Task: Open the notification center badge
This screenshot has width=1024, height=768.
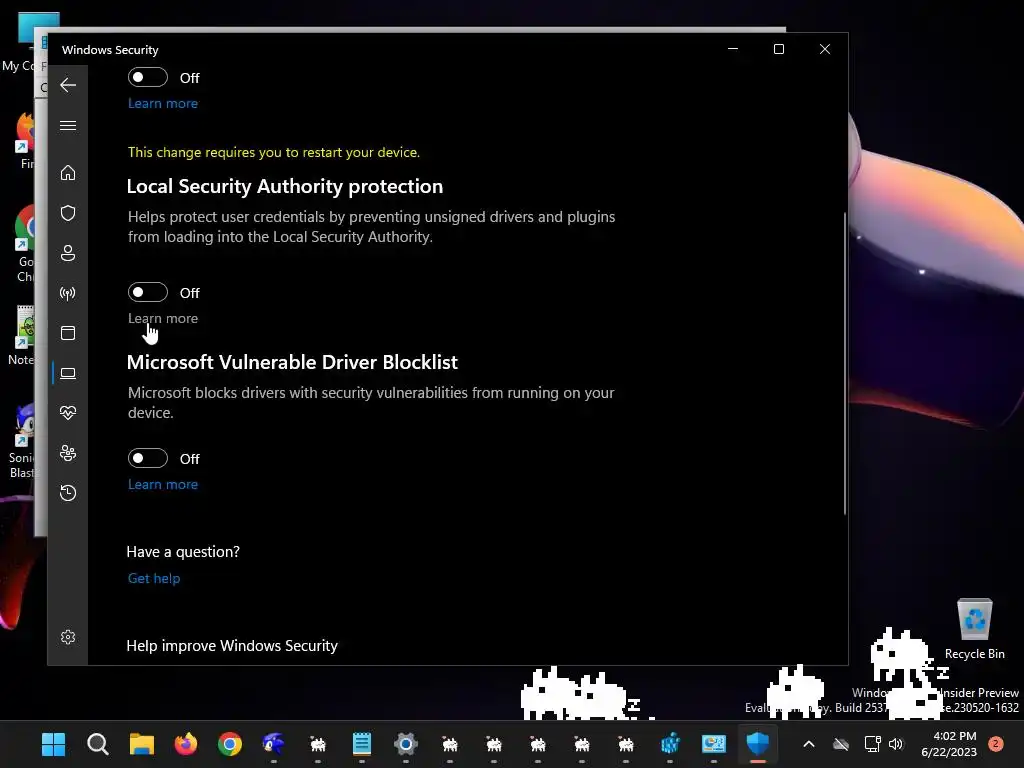Action: coord(996,744)
